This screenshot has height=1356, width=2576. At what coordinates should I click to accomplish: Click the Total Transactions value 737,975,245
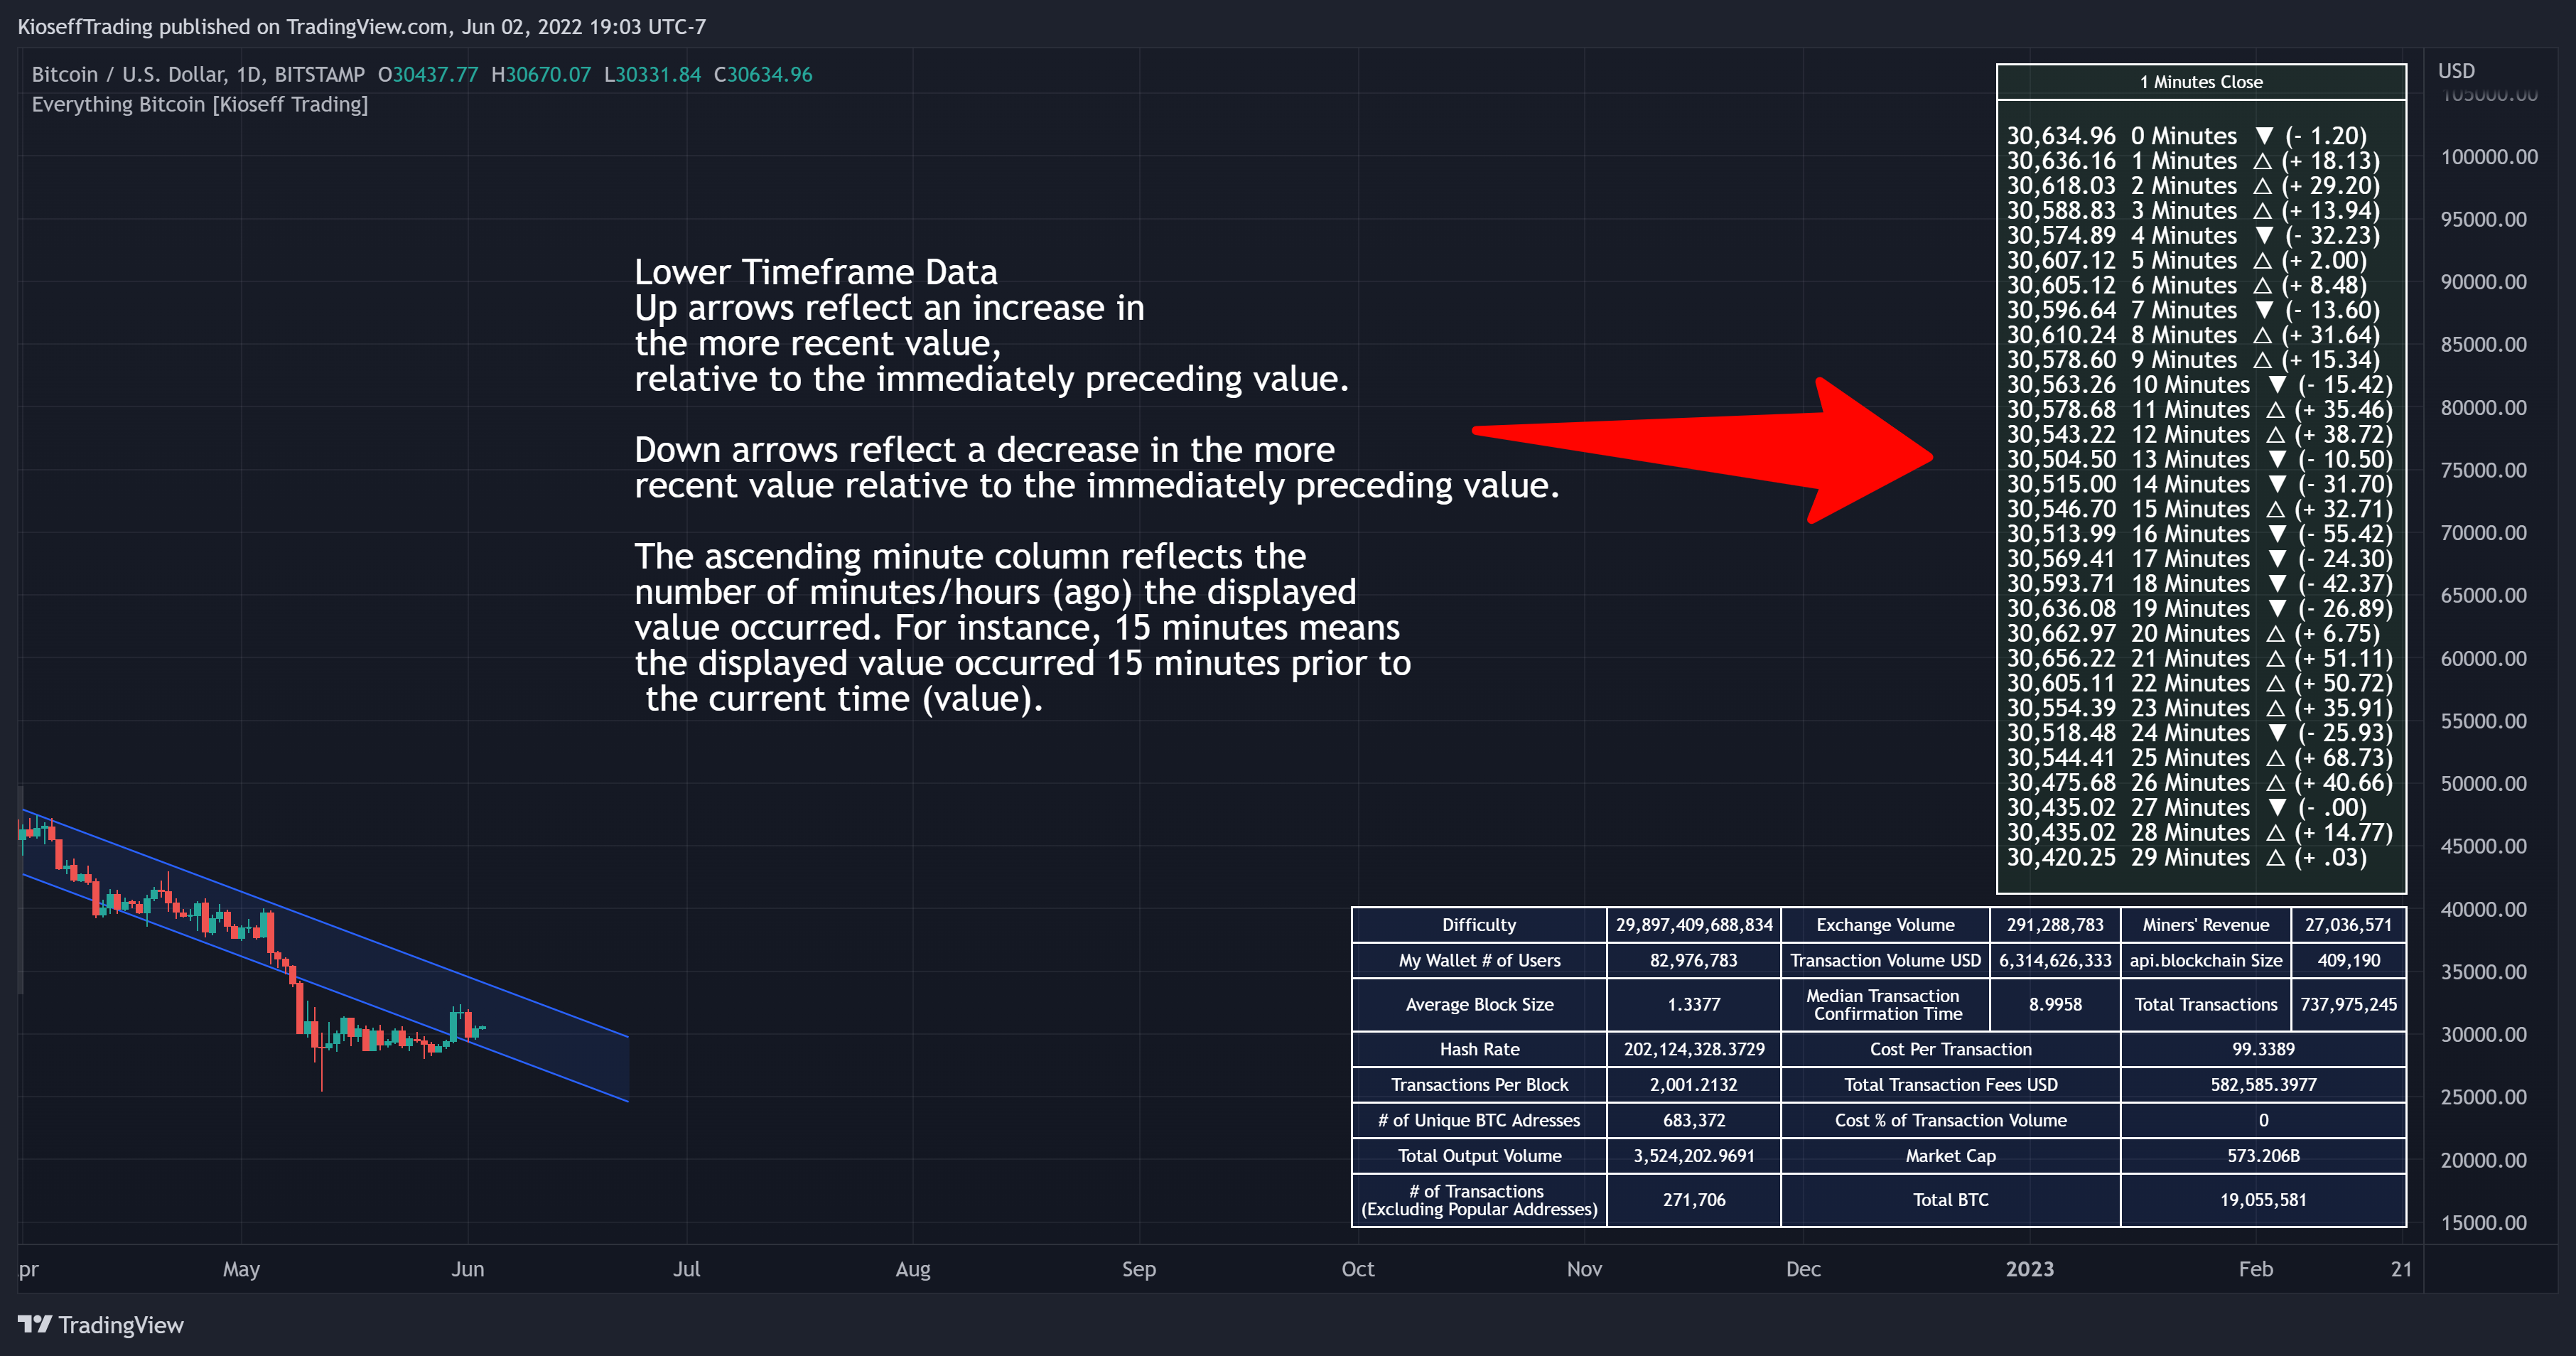click(2348, 1004)
